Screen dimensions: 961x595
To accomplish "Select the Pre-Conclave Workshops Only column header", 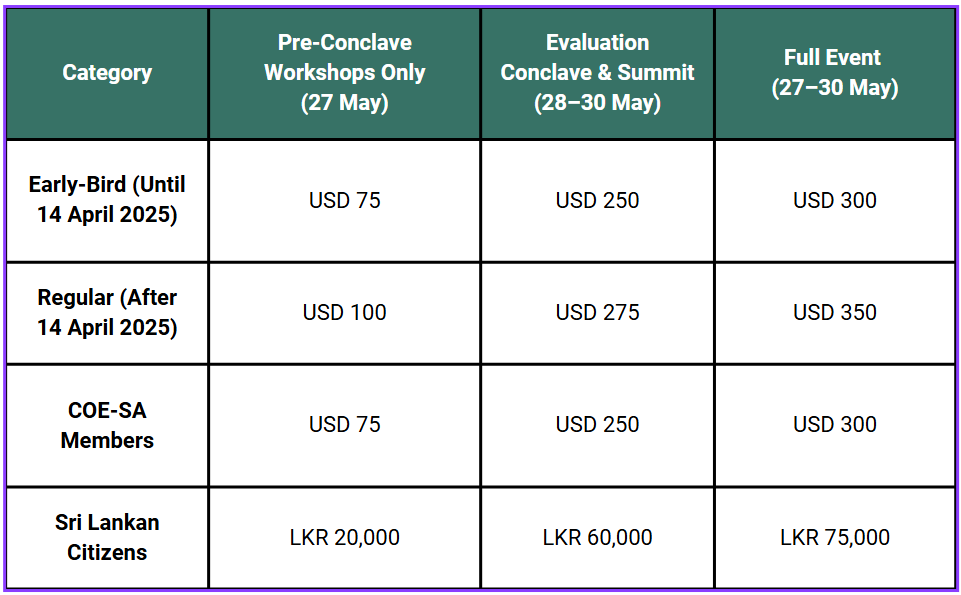I will click(x=344, y=72).
